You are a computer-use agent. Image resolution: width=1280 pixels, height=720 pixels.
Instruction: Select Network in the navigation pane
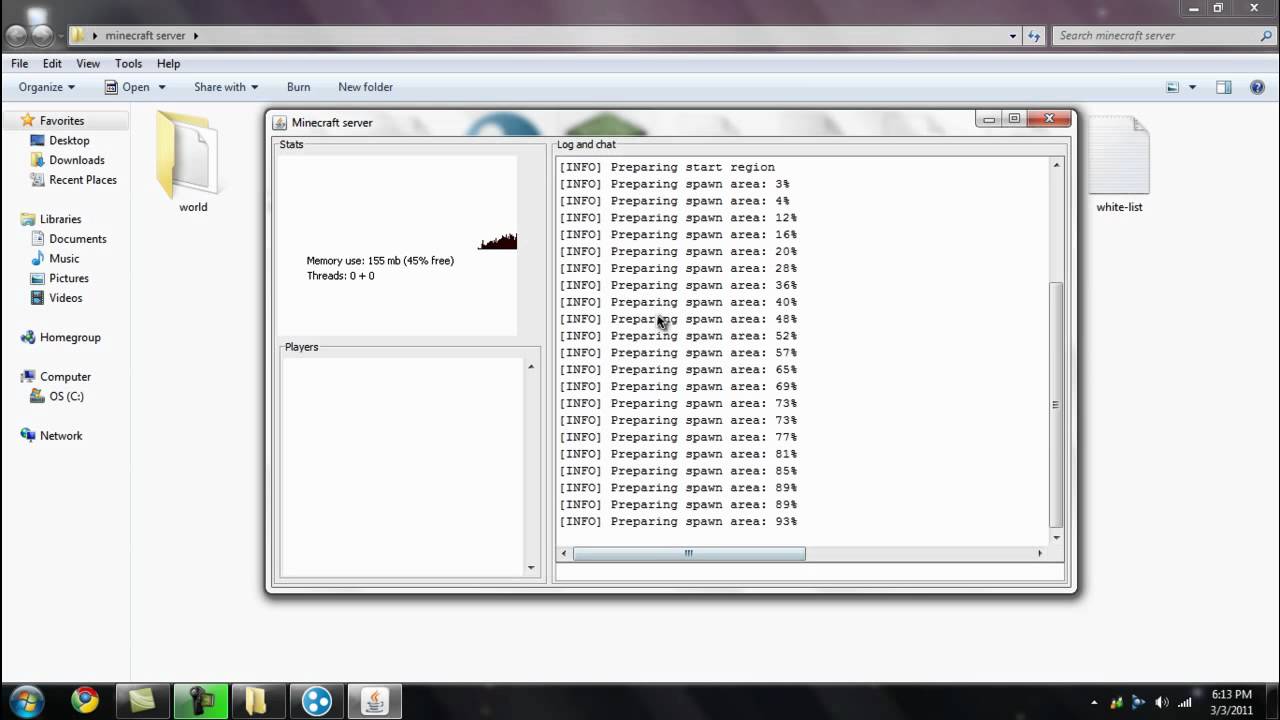tap(61, 436)
